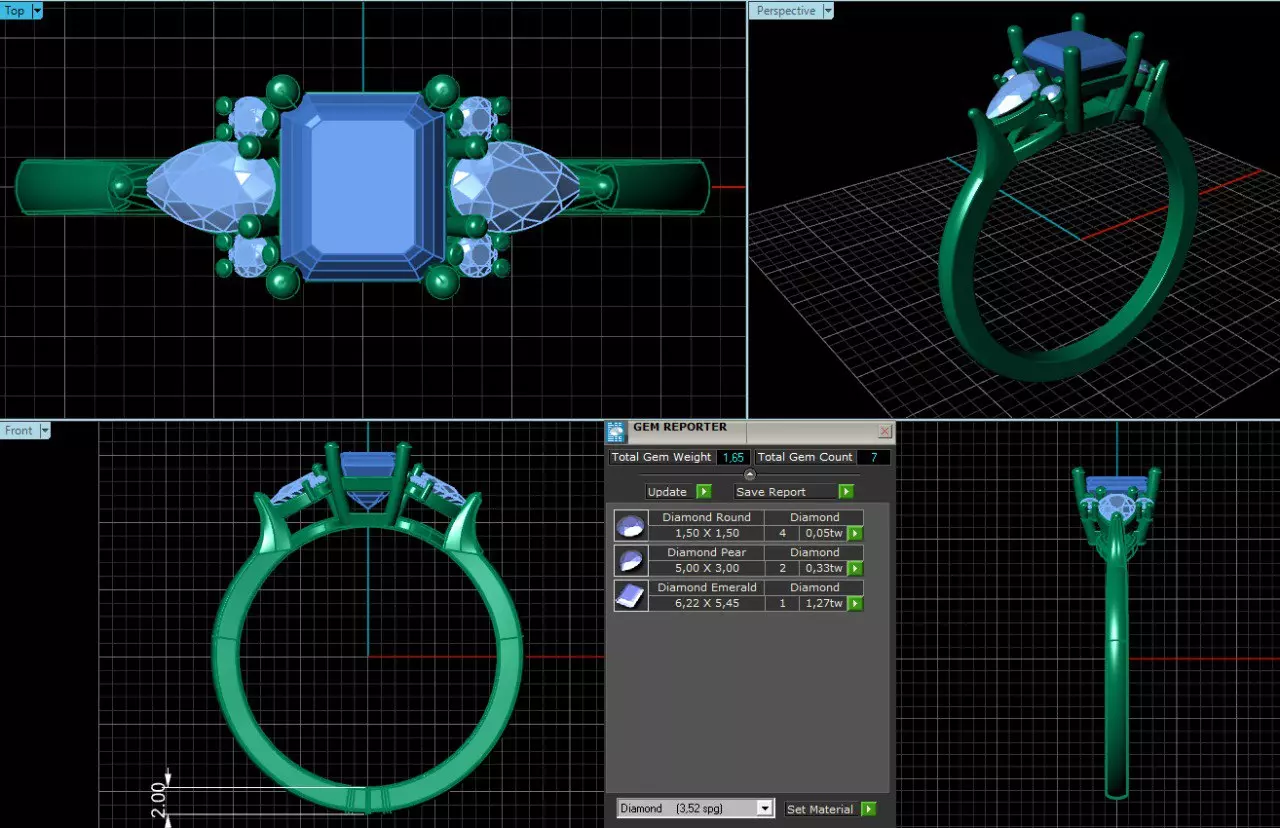This screenshot has height=828, width=1280.
Task: Click green arrow beside 1,27tw emerald diamond
Action: (856, 603)
